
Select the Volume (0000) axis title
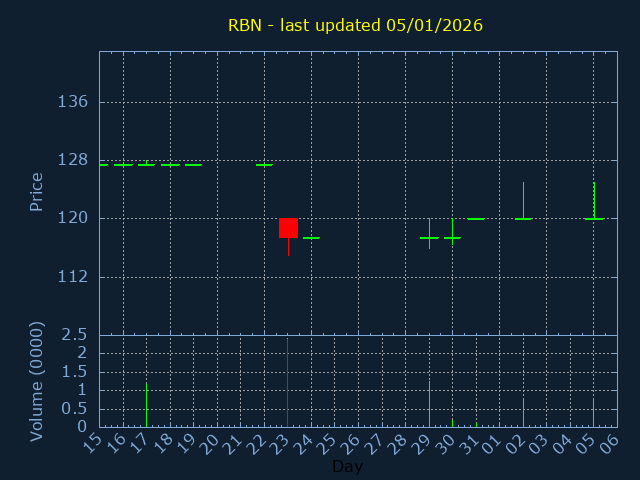click(x=37, y=381)
